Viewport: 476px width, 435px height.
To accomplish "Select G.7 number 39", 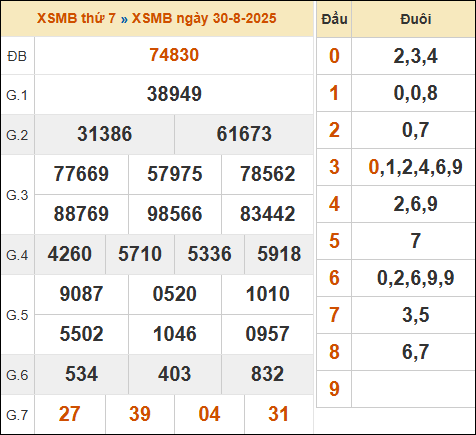I will pyautogui.click(x=140, y=414).
